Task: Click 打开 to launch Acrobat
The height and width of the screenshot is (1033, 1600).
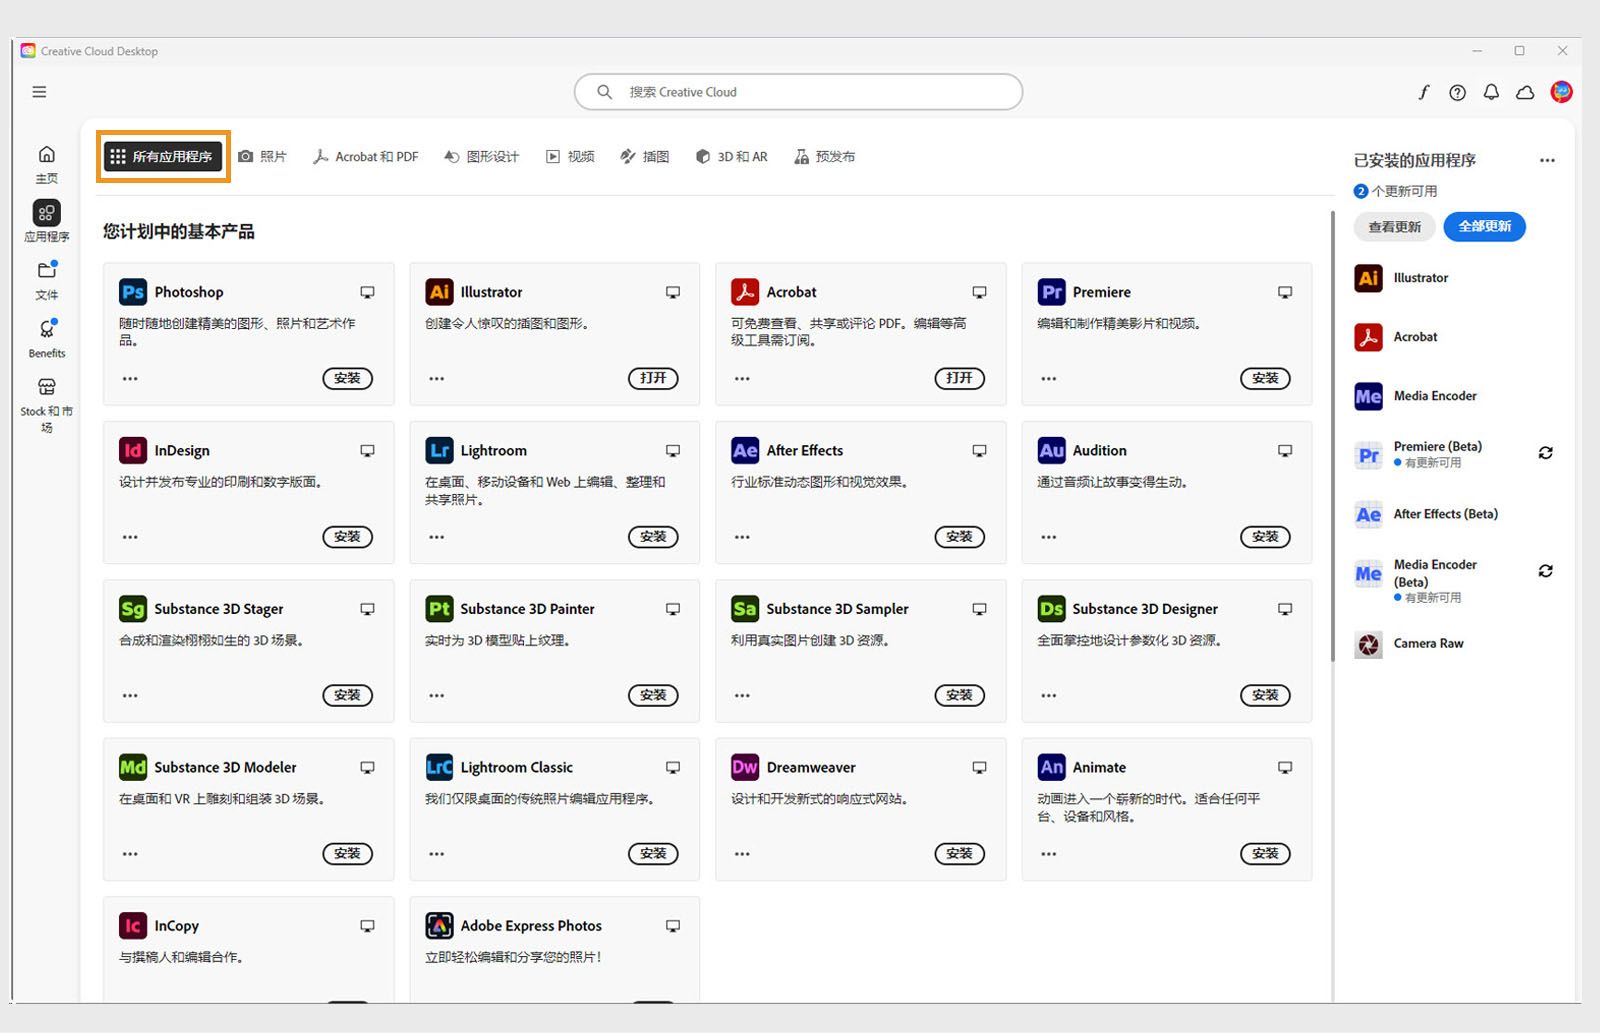Action: 959,379
